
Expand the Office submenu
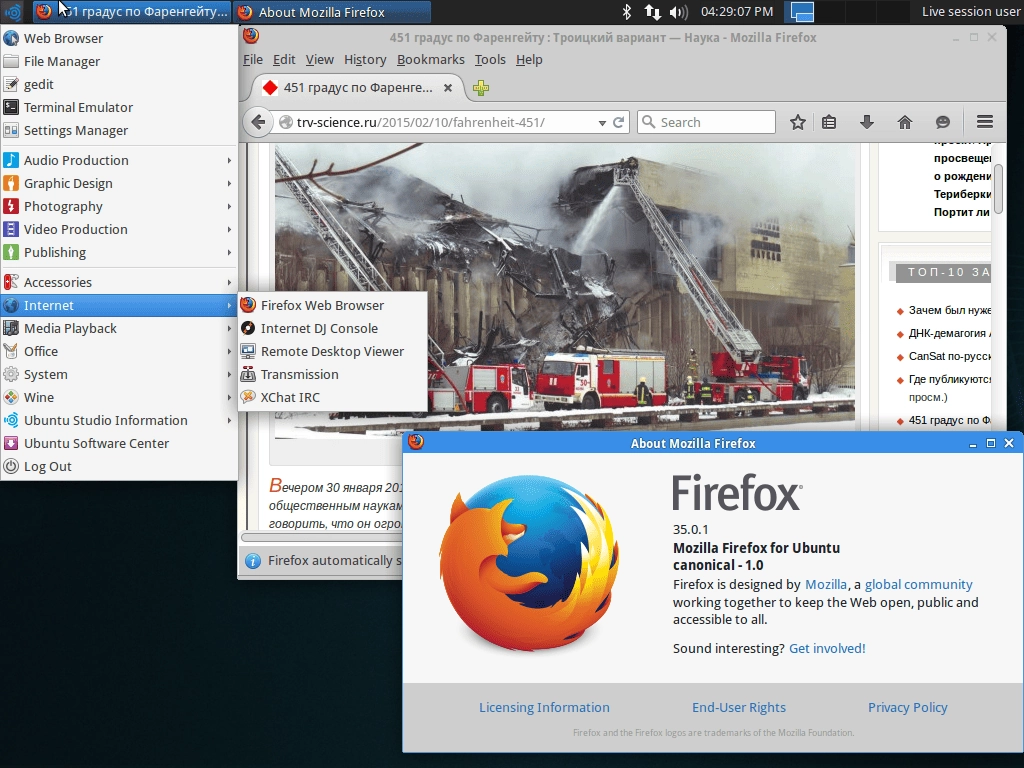coord(119,351)
